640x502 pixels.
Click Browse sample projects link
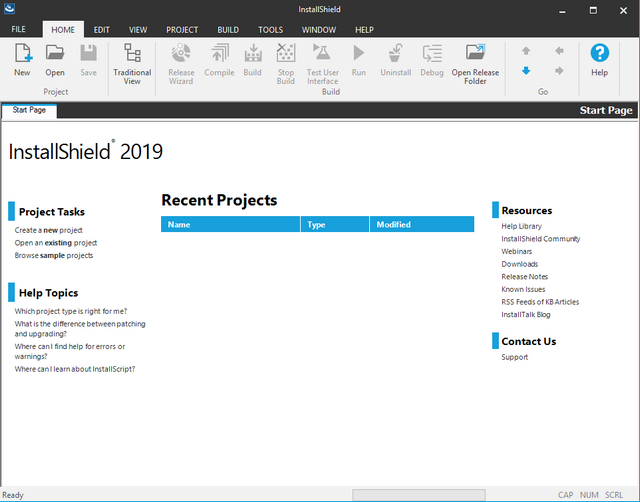click(54, 255)
